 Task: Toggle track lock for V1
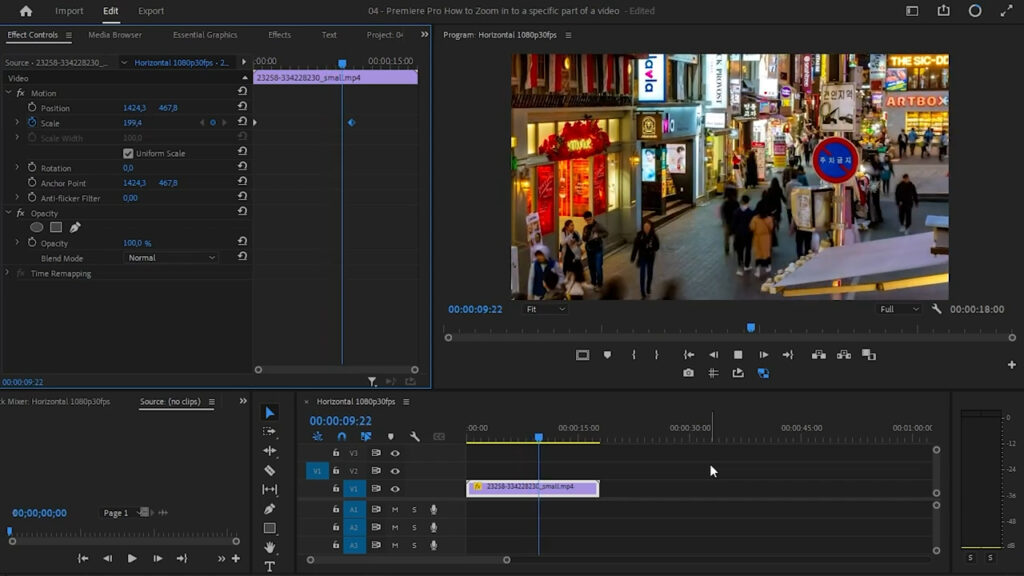(x=336, y=488)
